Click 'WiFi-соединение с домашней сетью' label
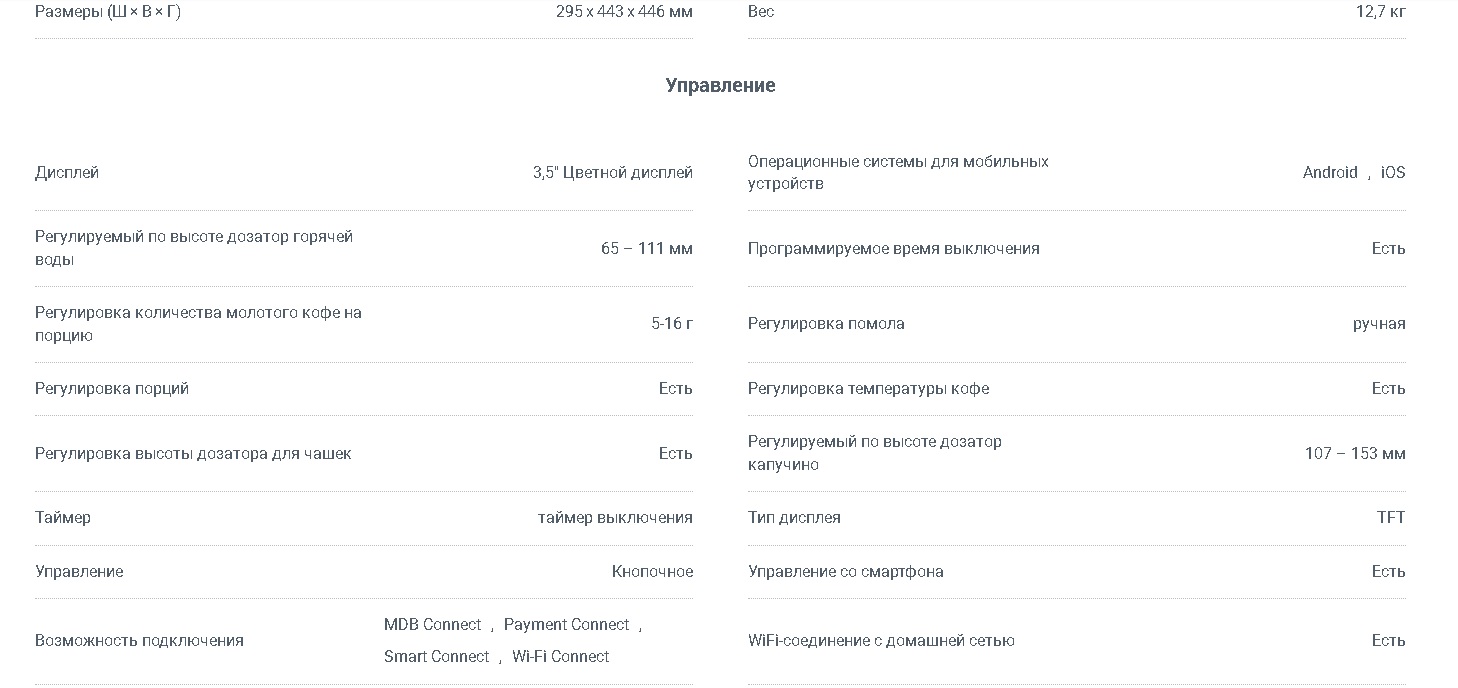The height and width of the screenshot is (688, 1458). 881,641
